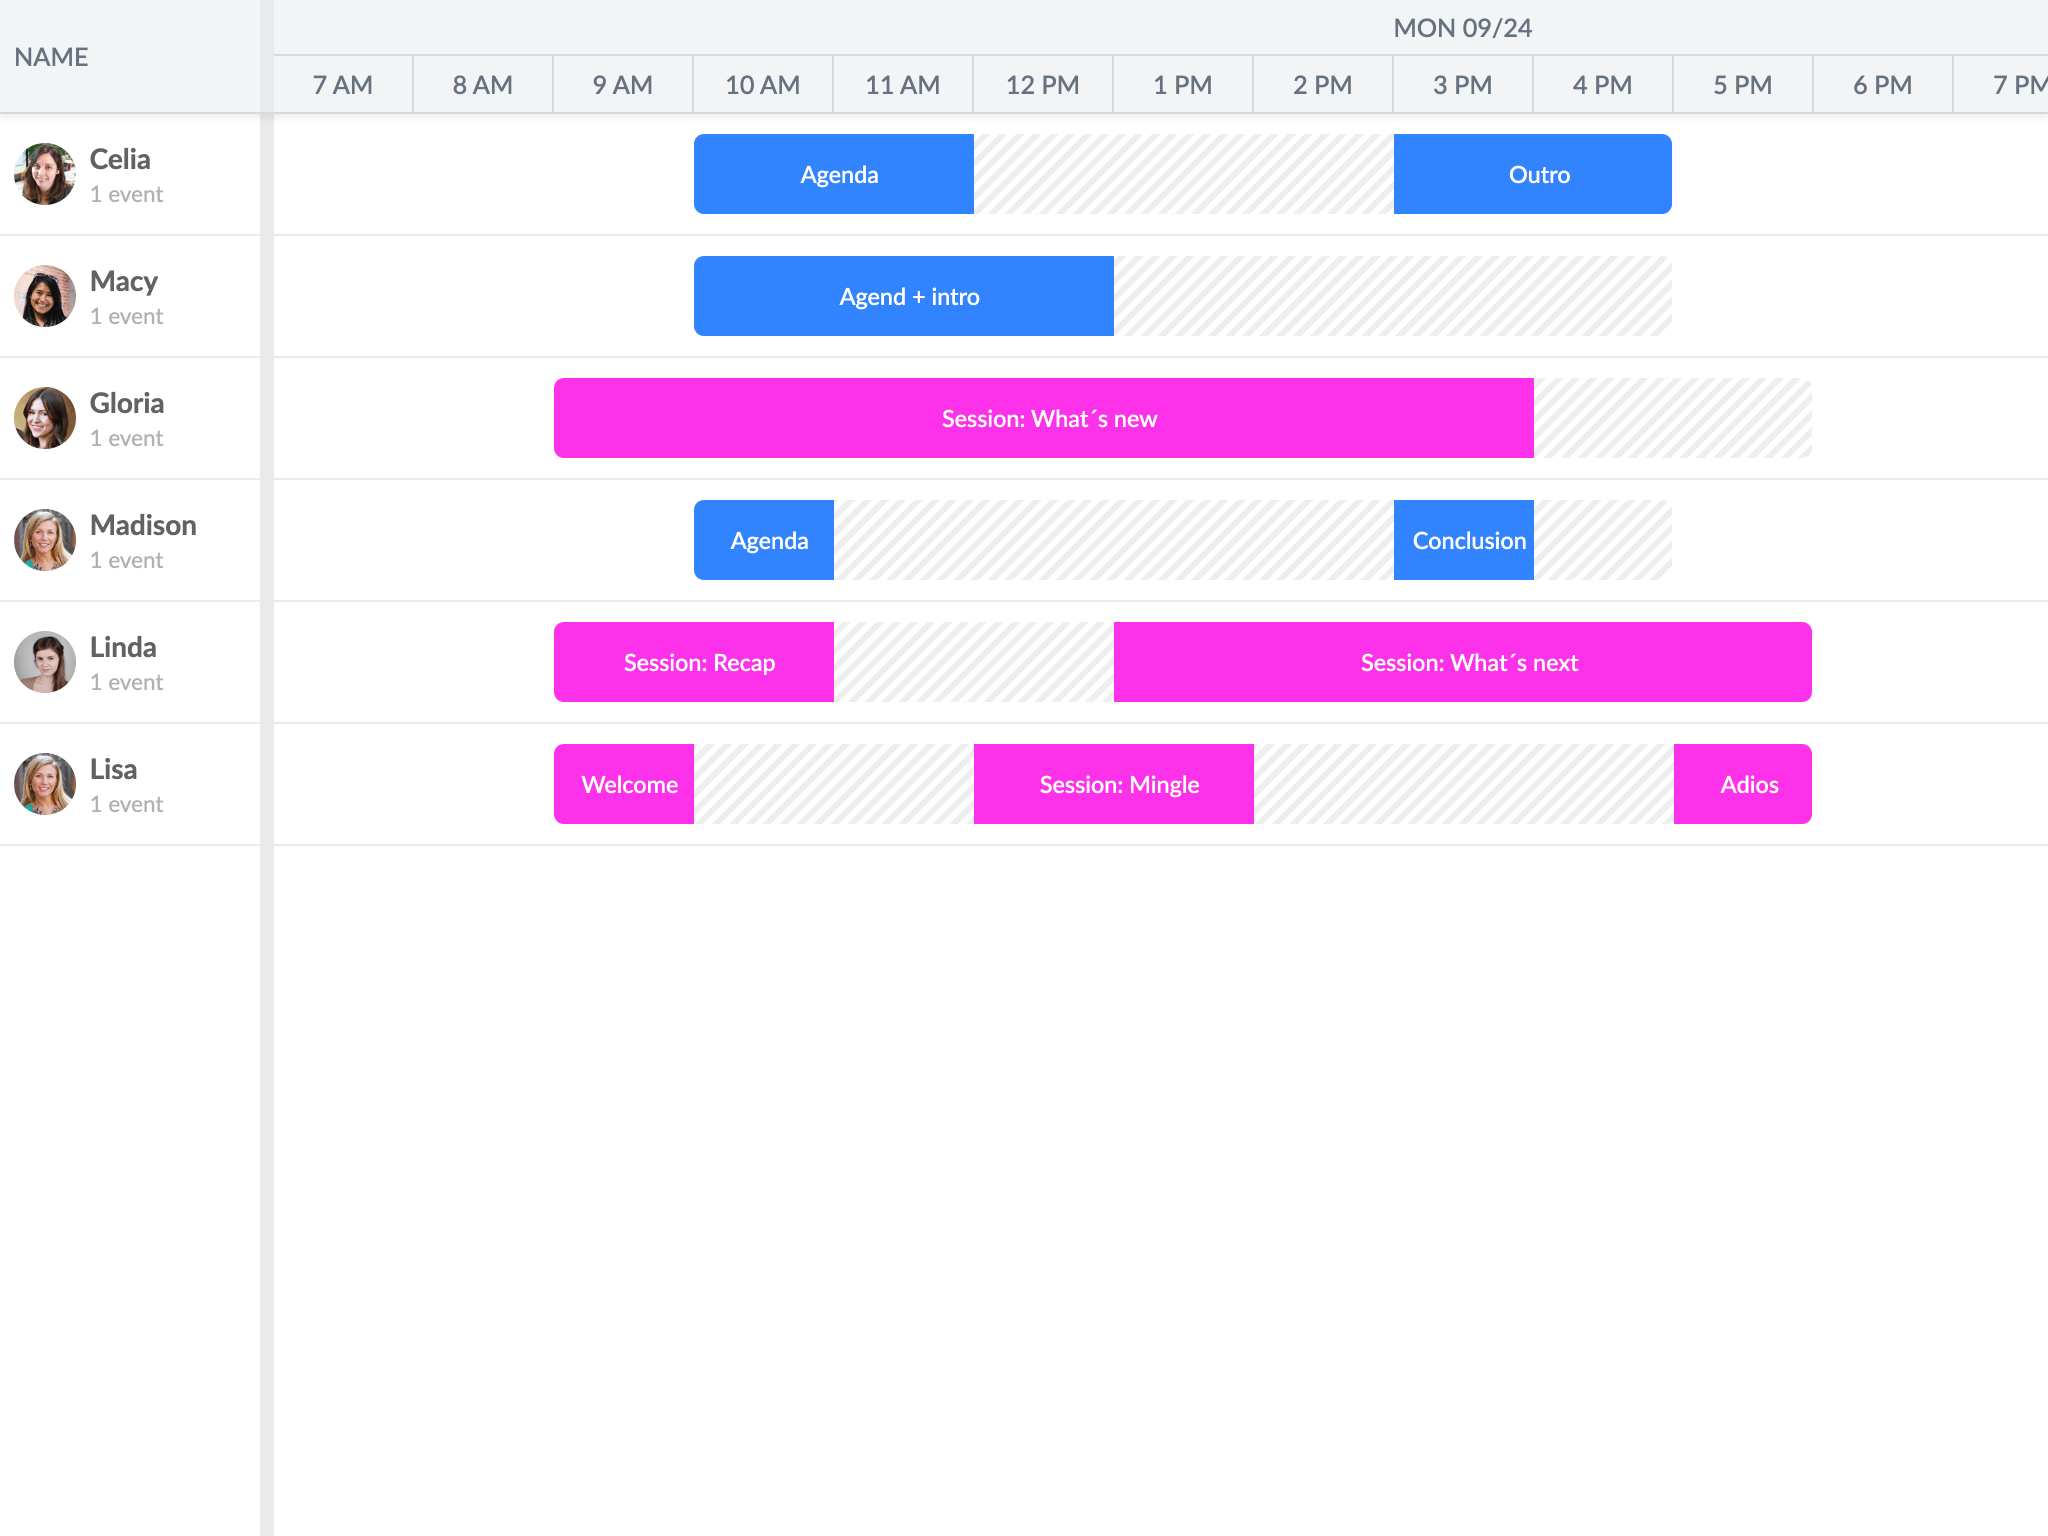Select Linda's Session: Recap event
Image resolution: width=2048 pixels, height=1536 pixels.
click(x=694, y=662)
